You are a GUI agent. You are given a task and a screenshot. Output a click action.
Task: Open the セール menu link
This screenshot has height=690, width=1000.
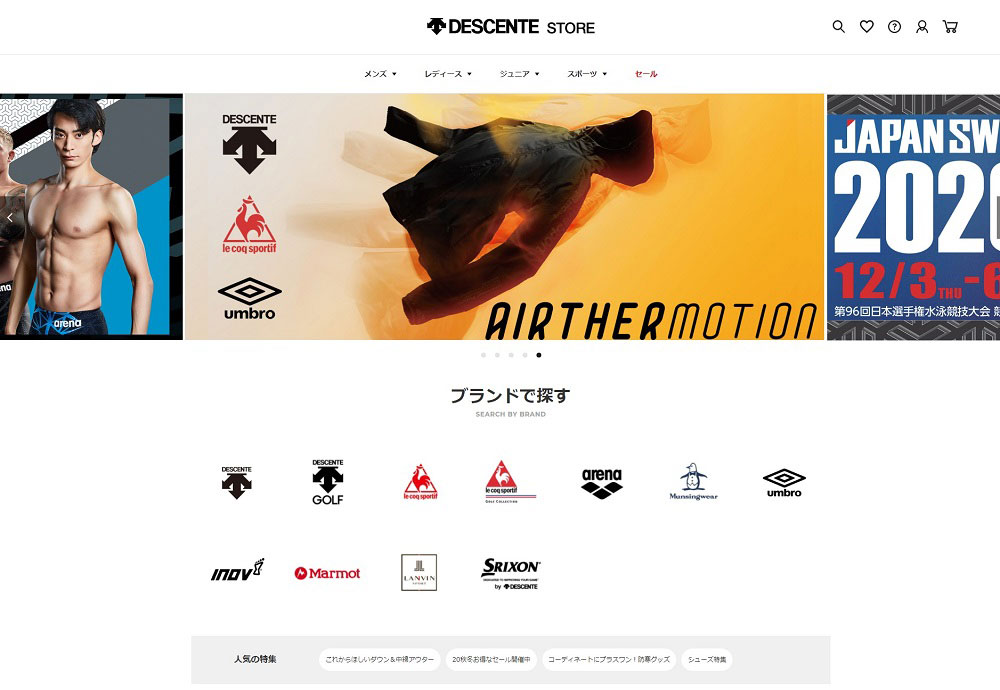pos(646,74)
